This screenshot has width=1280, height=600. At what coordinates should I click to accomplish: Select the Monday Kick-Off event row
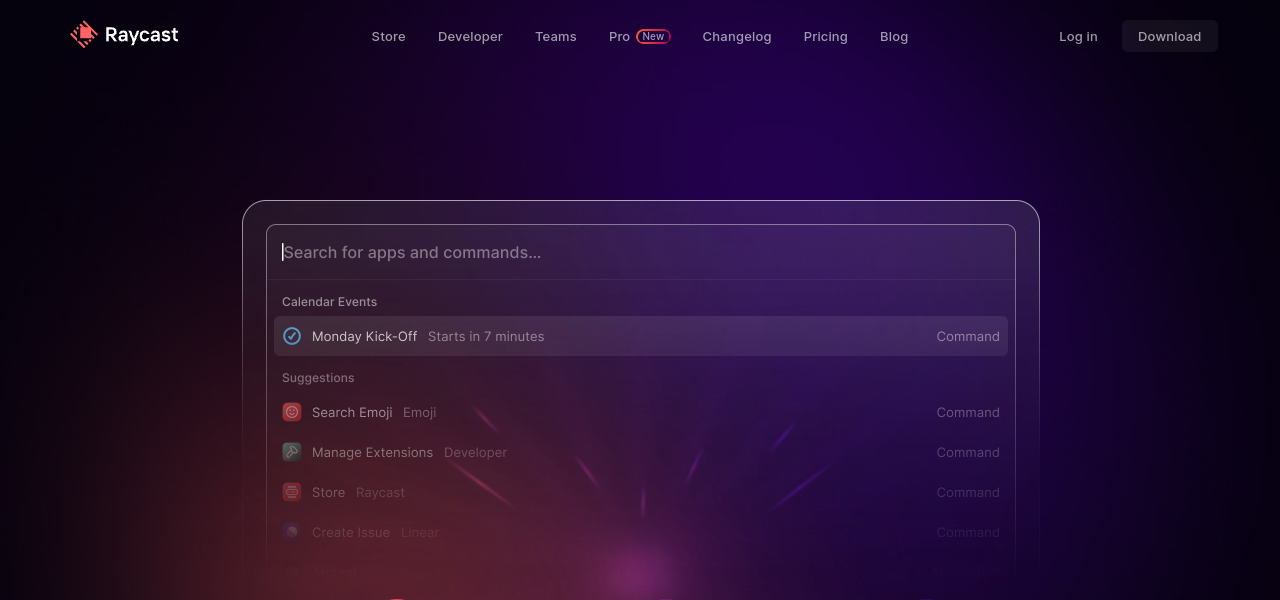click(x=640, y=336)
